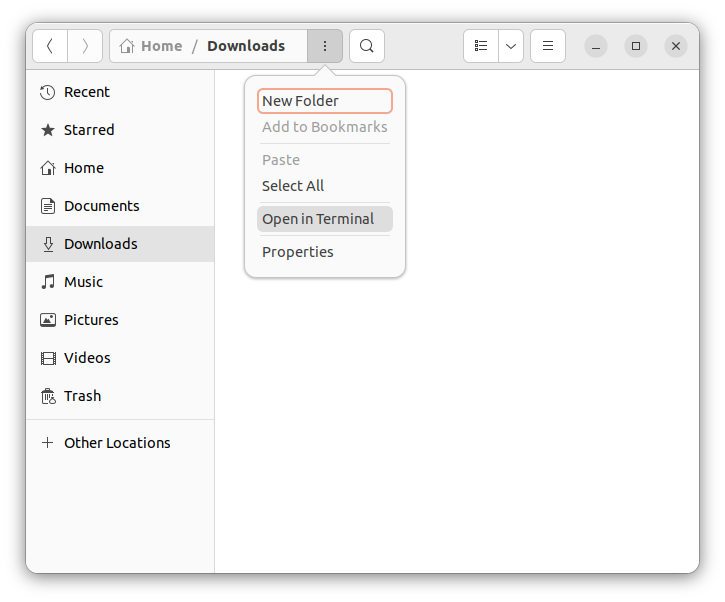This screenshot has height=602, width=725.
Task: Select the Trash icon in the sidebar
Action: tap(48, 396)
